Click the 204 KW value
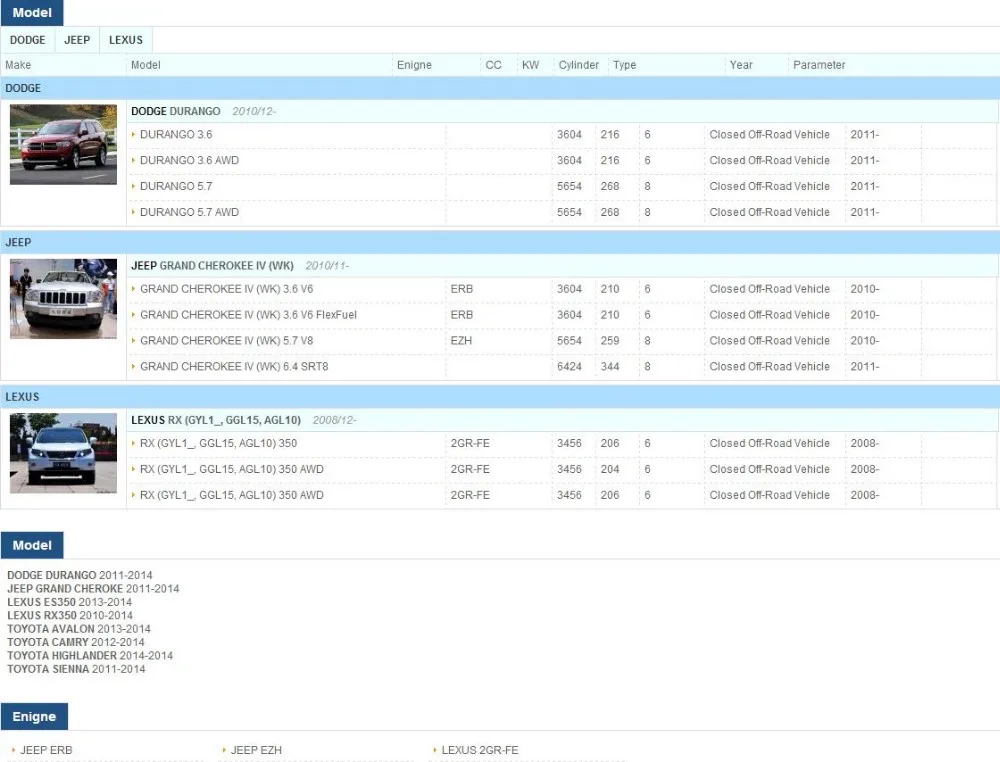Screen dimensions: 1000x762 click(x=610, y=469)
